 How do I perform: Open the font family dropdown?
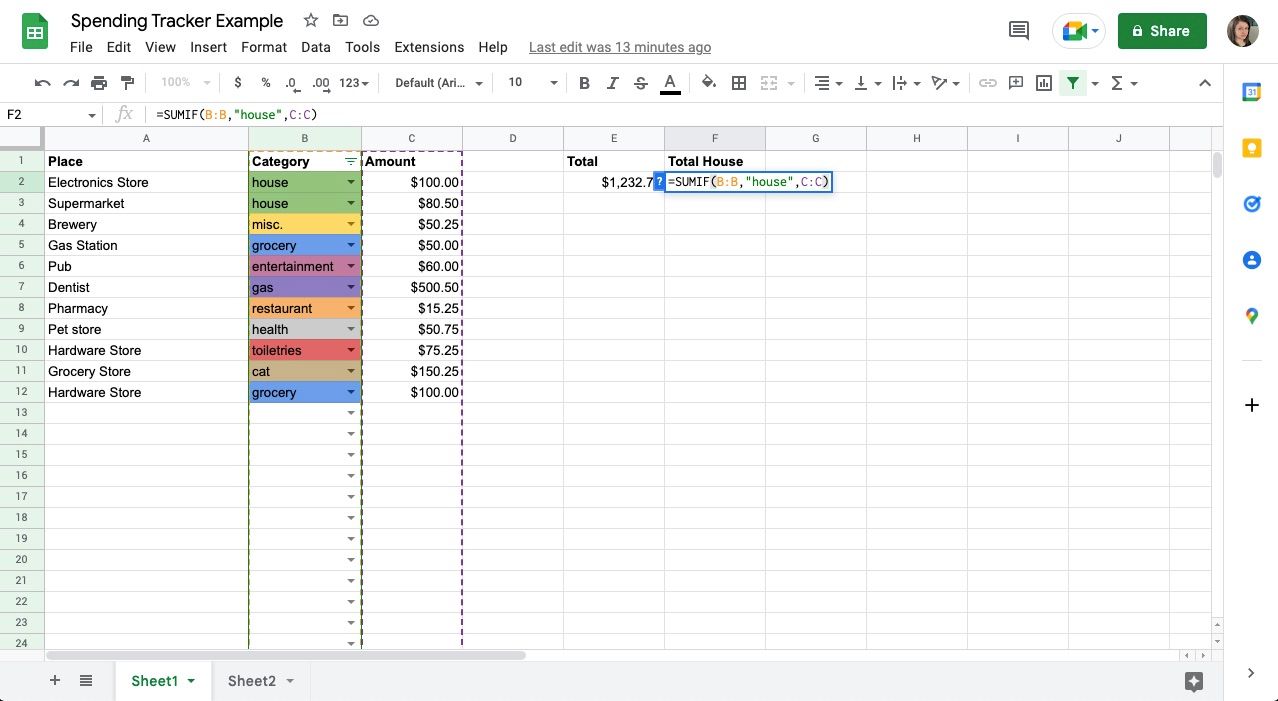pyautogui.click(x=438, y=83)
